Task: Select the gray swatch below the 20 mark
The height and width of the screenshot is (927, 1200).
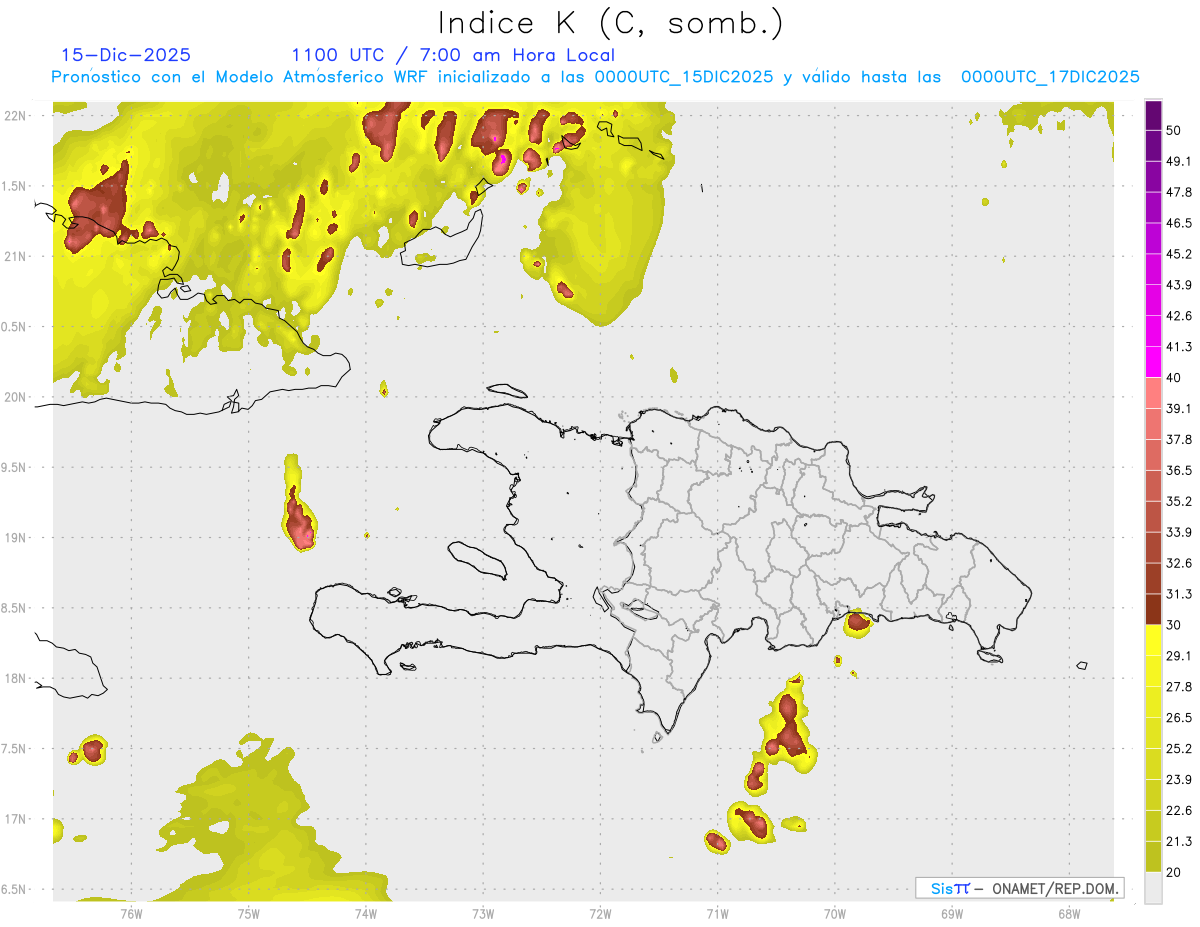Action: [1153, 887]
